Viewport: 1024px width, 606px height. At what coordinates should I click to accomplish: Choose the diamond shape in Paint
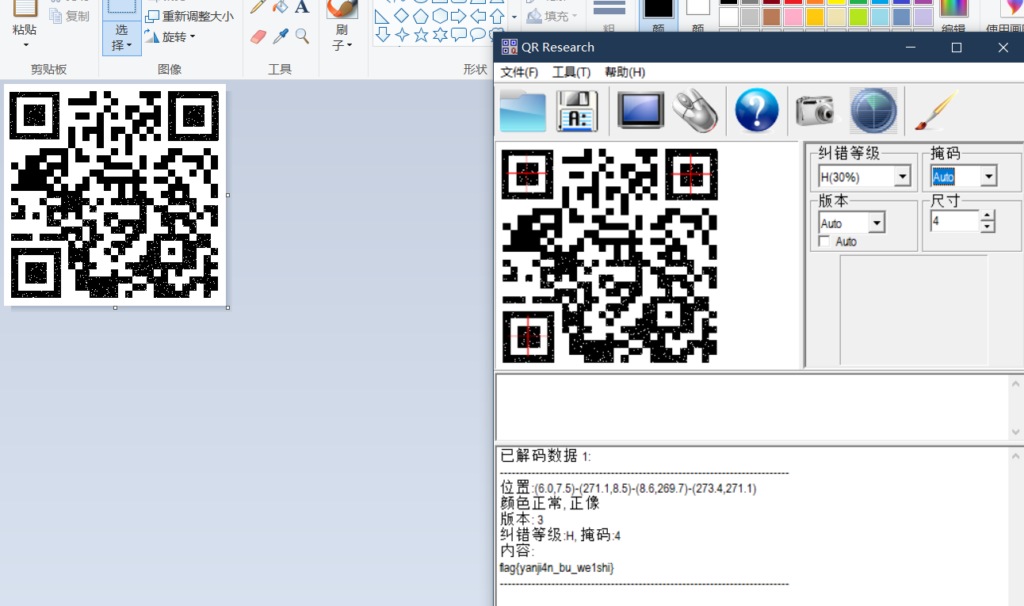(402, 16)
